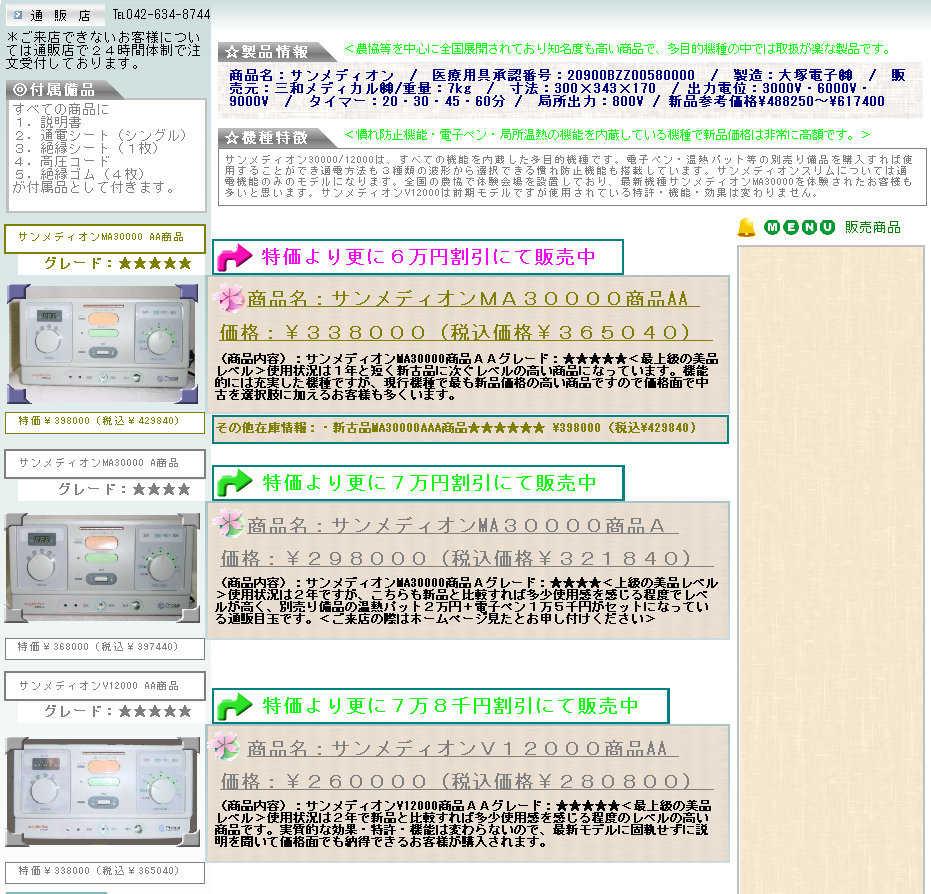Open product link サンメディオンV12000商品AA
This screenshot has height=894, width=931.
click(x=463, y=749)
